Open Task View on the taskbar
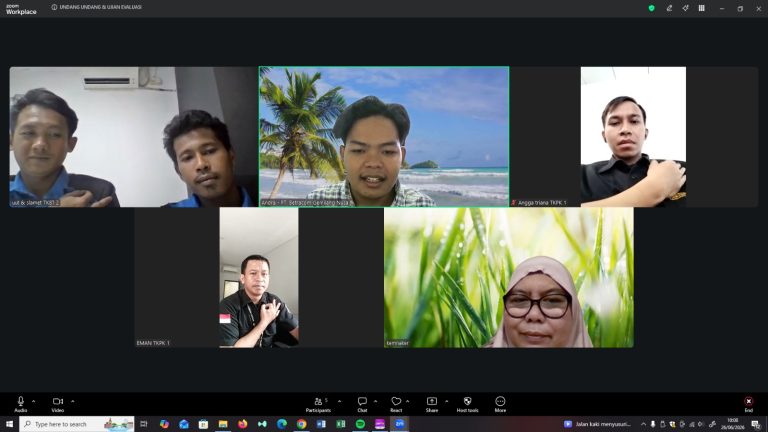The width and height of the screenshot is (768, 432). [144, 424]
